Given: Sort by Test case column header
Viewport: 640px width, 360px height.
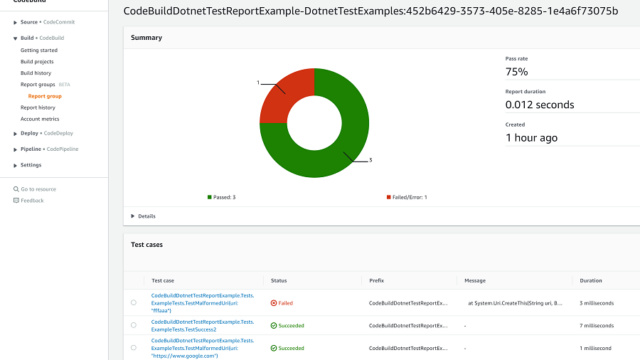Looking at the screenshot, I should (x=163, y=280).
